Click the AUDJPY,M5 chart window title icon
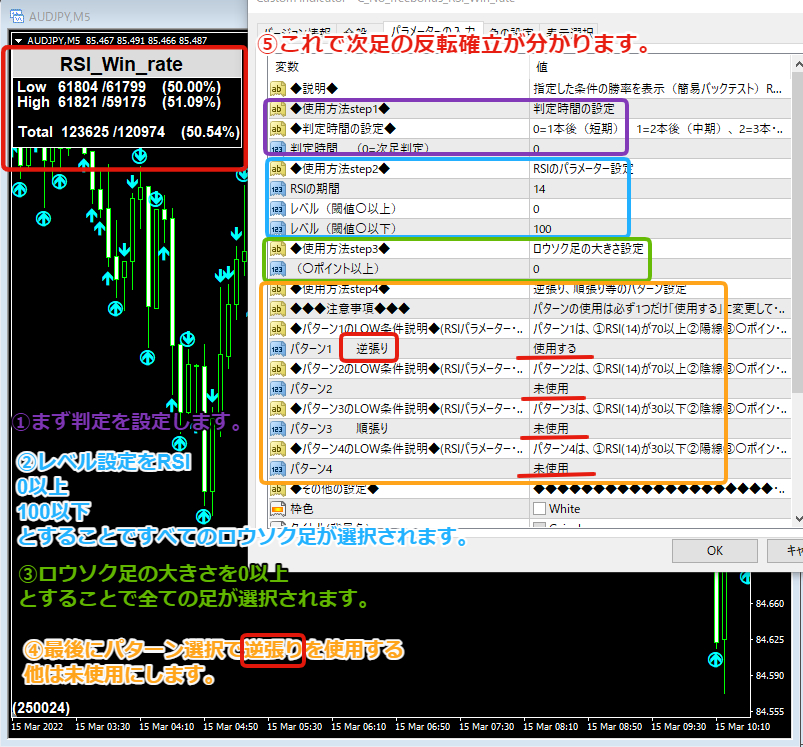This screenshot has height=747, width=803. click(x=17, y=16)
